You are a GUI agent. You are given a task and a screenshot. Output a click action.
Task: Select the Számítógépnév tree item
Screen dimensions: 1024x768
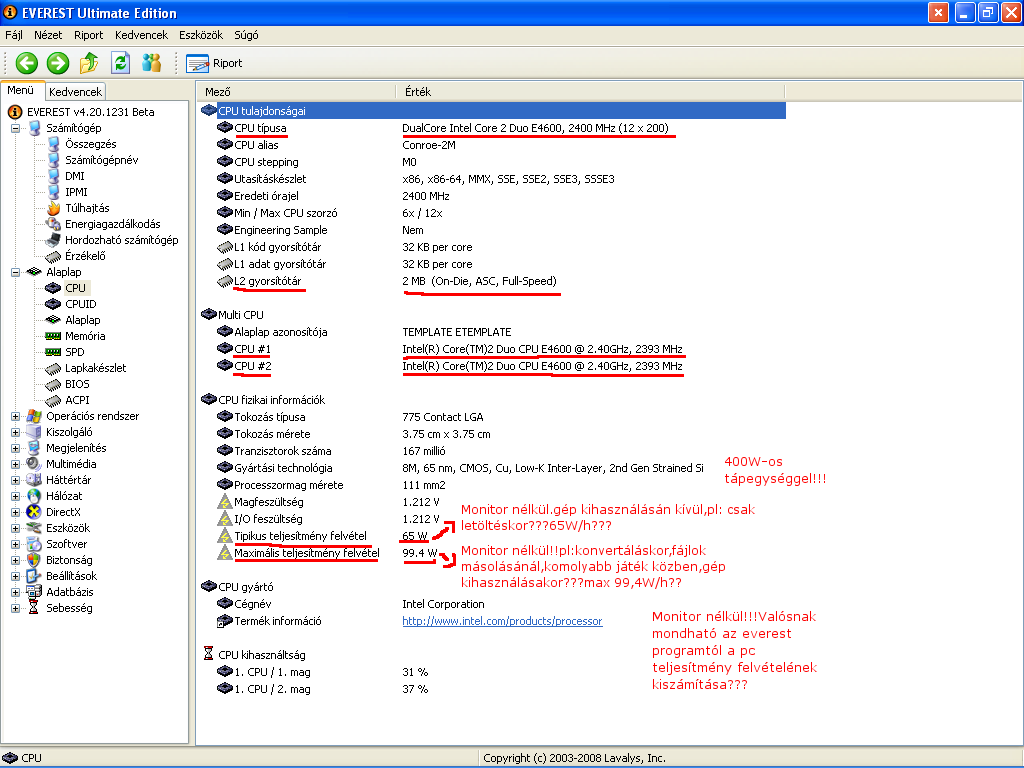click(101, 160)
